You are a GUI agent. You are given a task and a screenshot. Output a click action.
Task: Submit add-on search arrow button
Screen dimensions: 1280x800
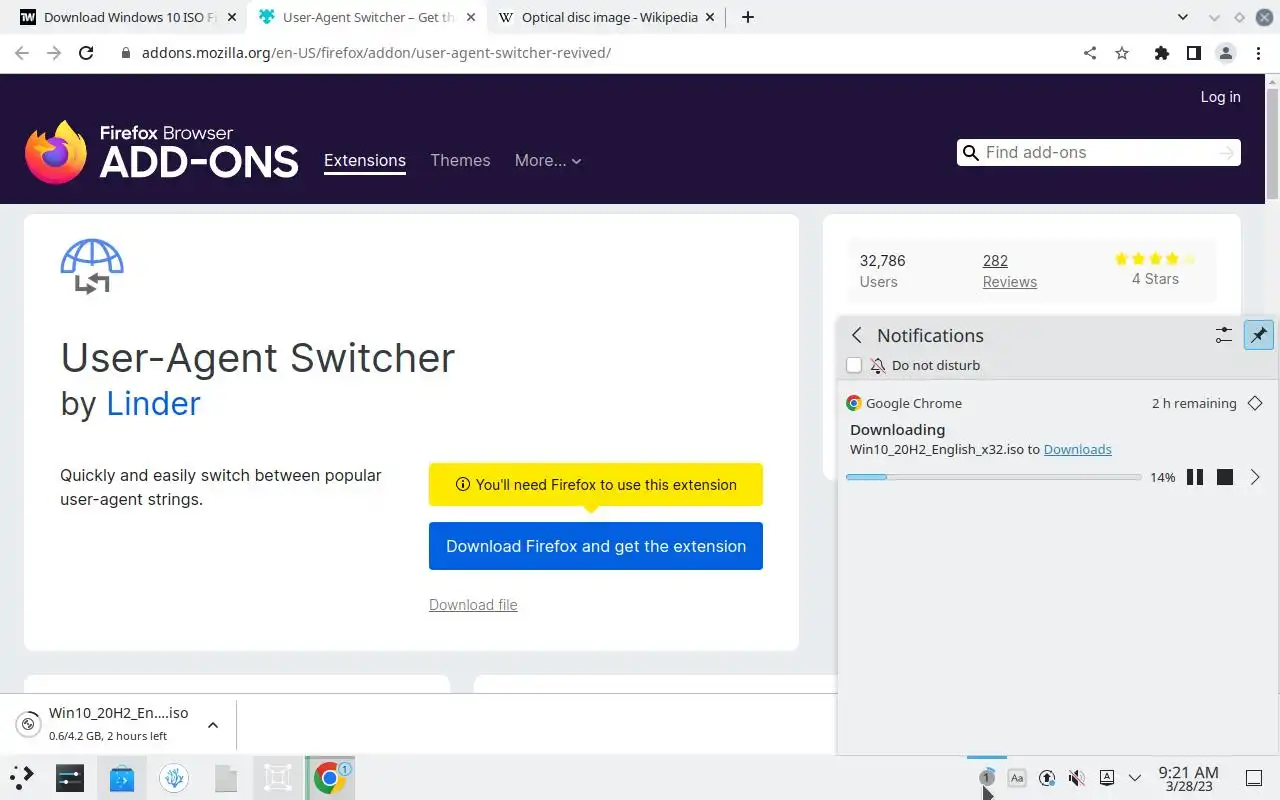pos(1227,152)
